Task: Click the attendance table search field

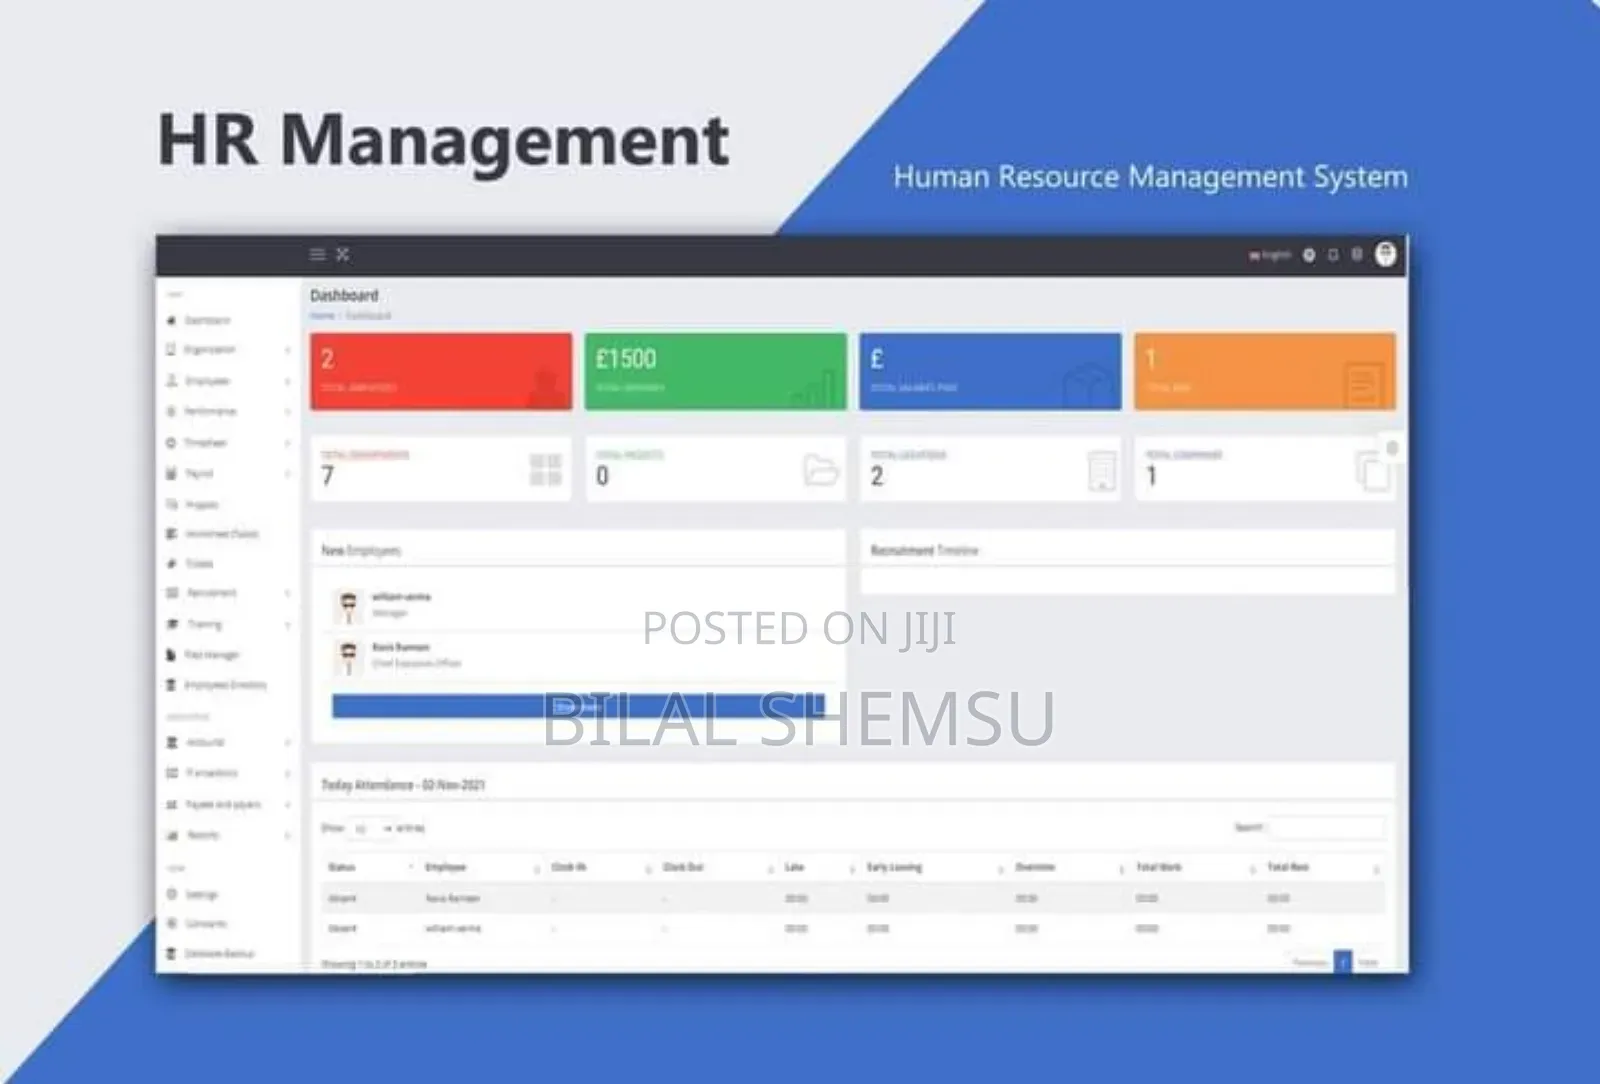Action: coord(1326,828)
